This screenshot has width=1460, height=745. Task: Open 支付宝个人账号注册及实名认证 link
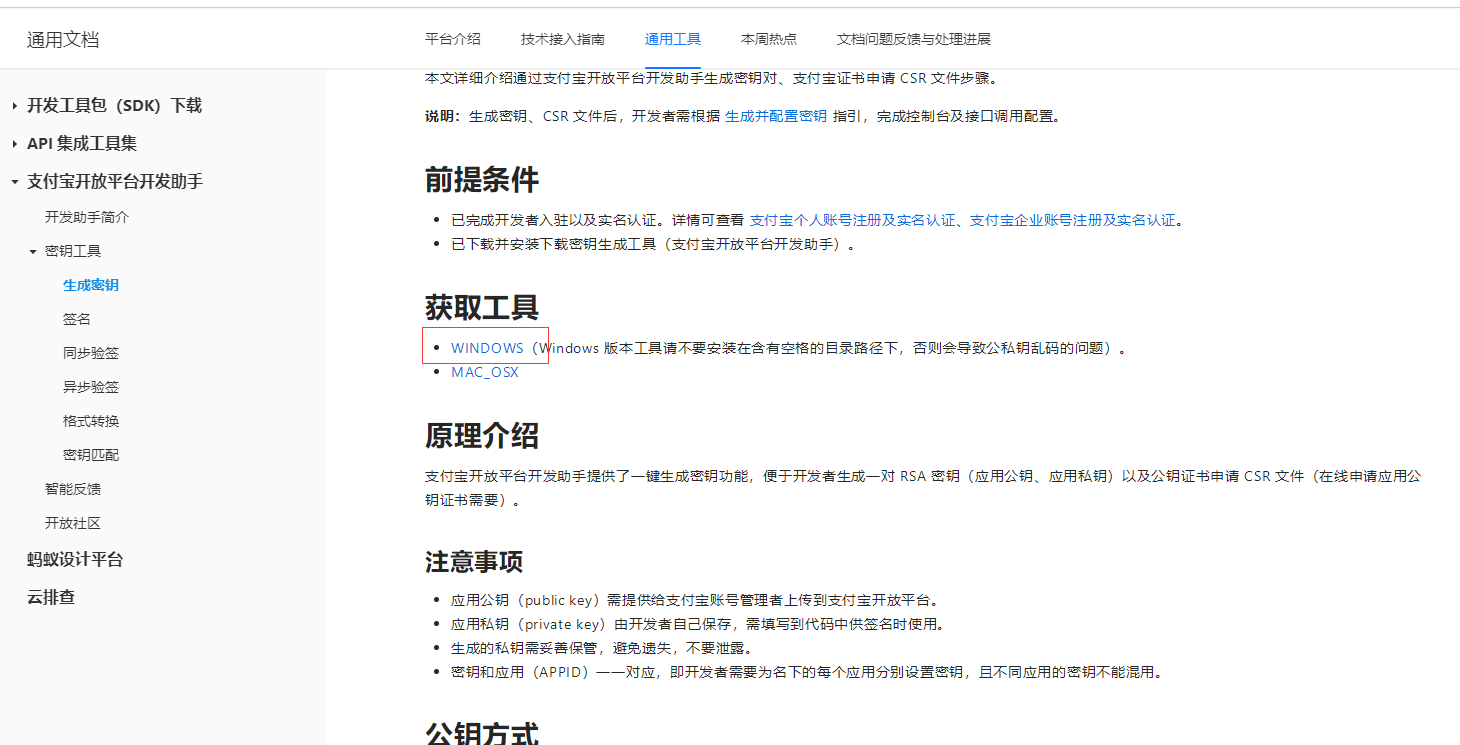coord(853,220)
